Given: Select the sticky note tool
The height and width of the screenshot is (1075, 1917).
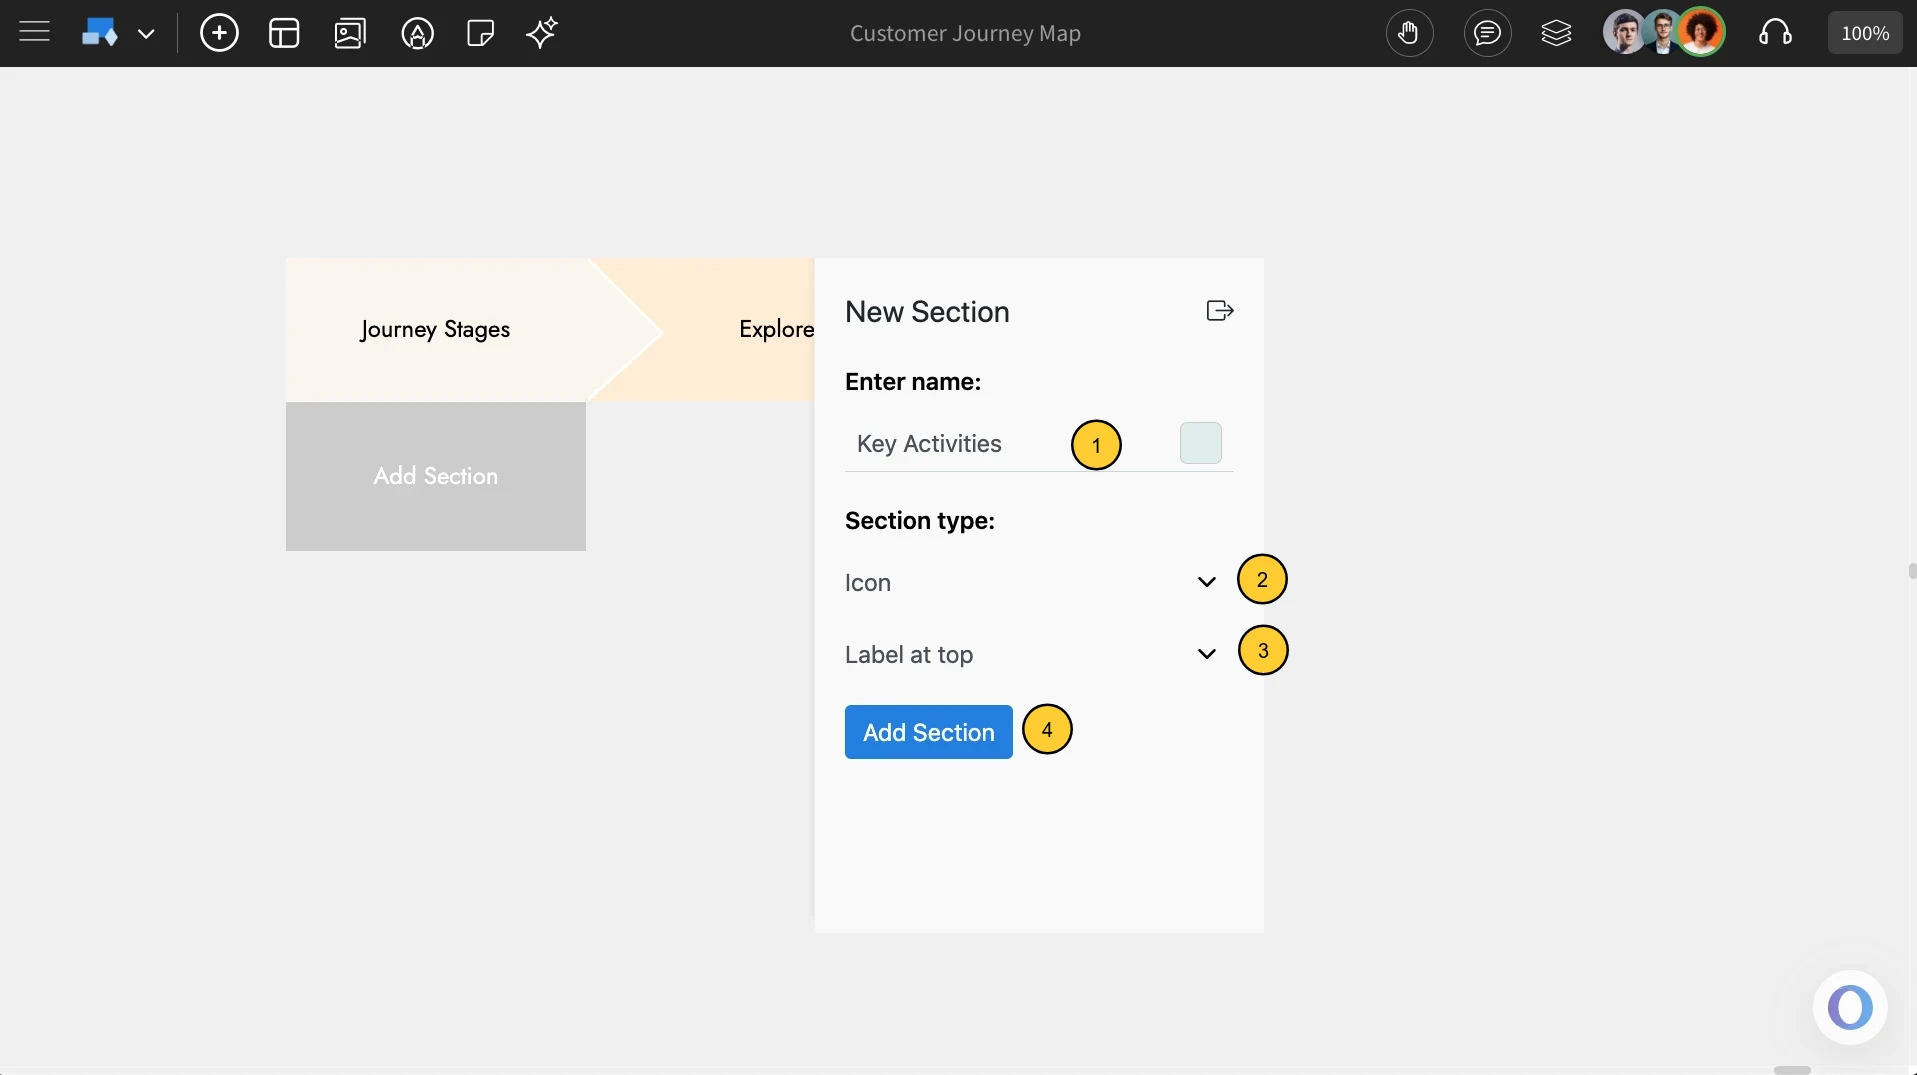Looking at the screenshot, I should point(479,33).
